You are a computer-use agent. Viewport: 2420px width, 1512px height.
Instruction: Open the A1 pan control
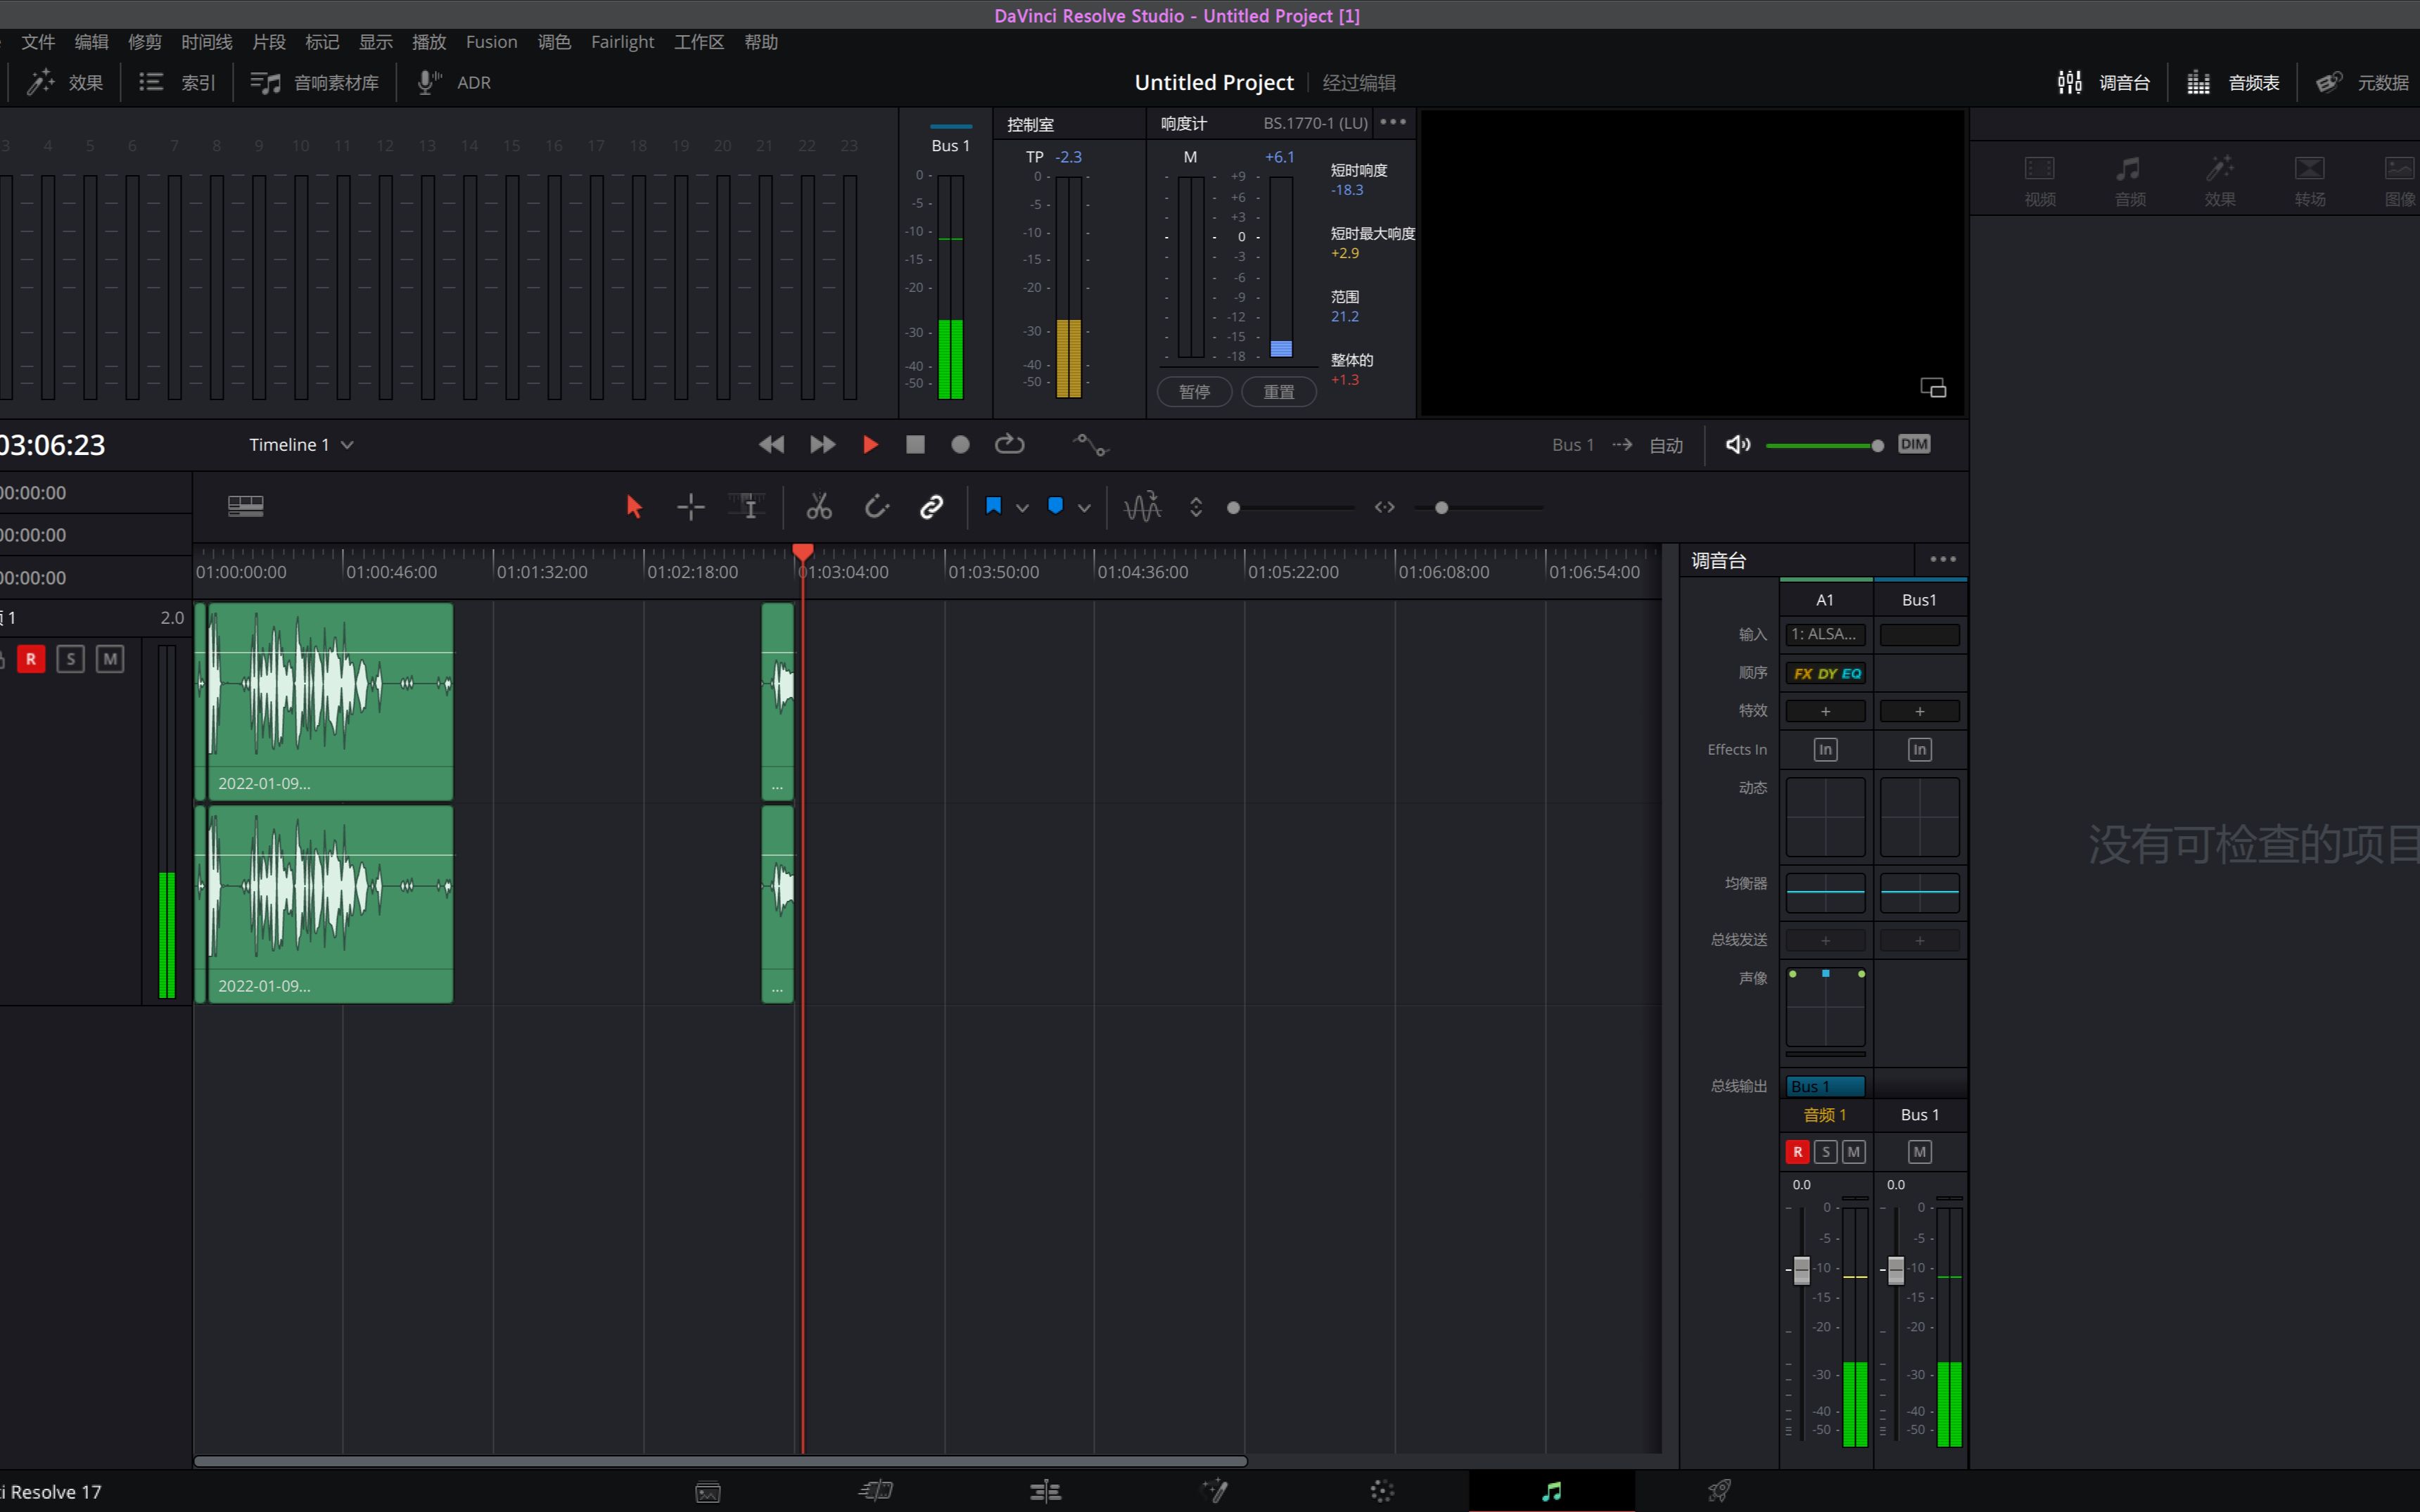1825,1008
